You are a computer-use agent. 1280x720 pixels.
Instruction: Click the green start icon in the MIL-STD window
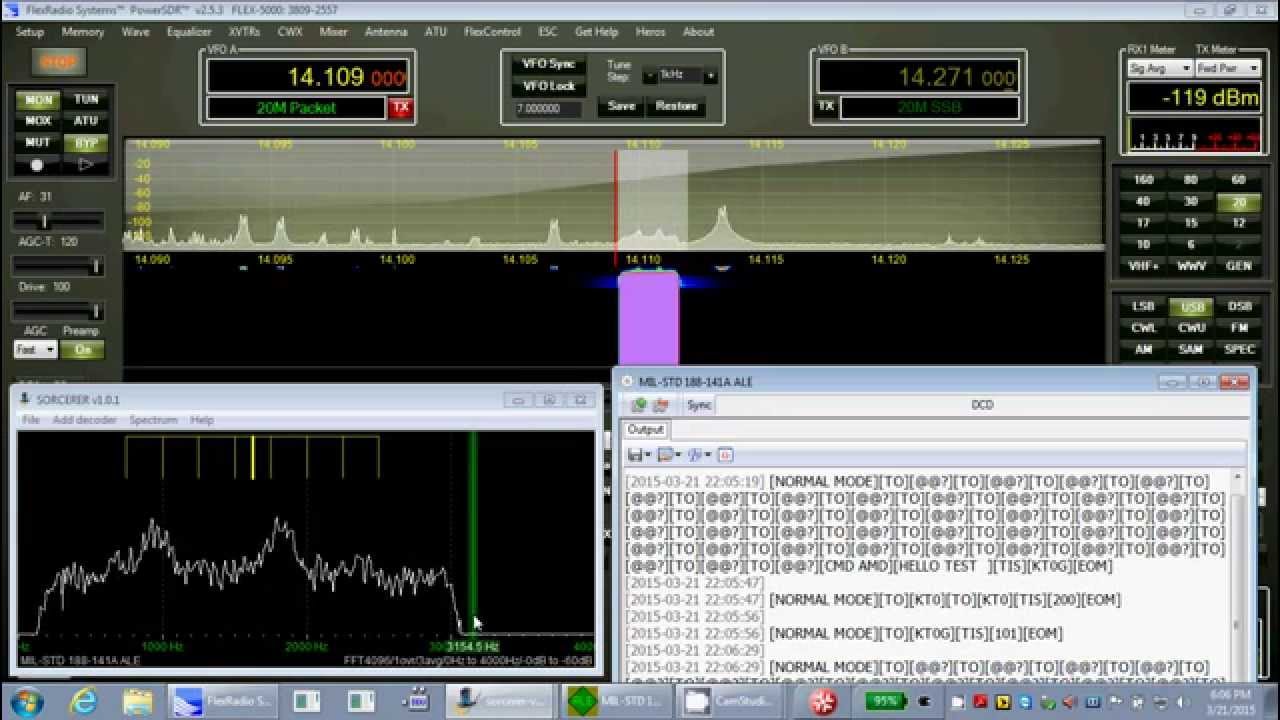(638, 405)
